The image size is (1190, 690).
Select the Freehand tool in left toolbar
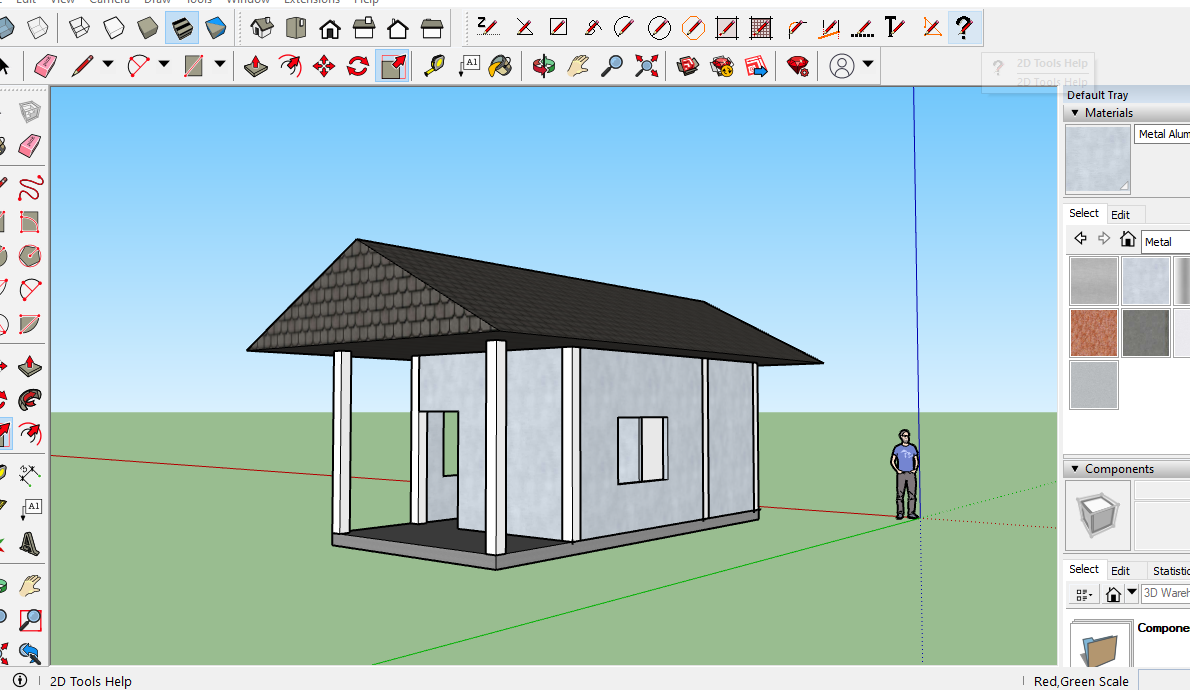(x=30, y=187)
